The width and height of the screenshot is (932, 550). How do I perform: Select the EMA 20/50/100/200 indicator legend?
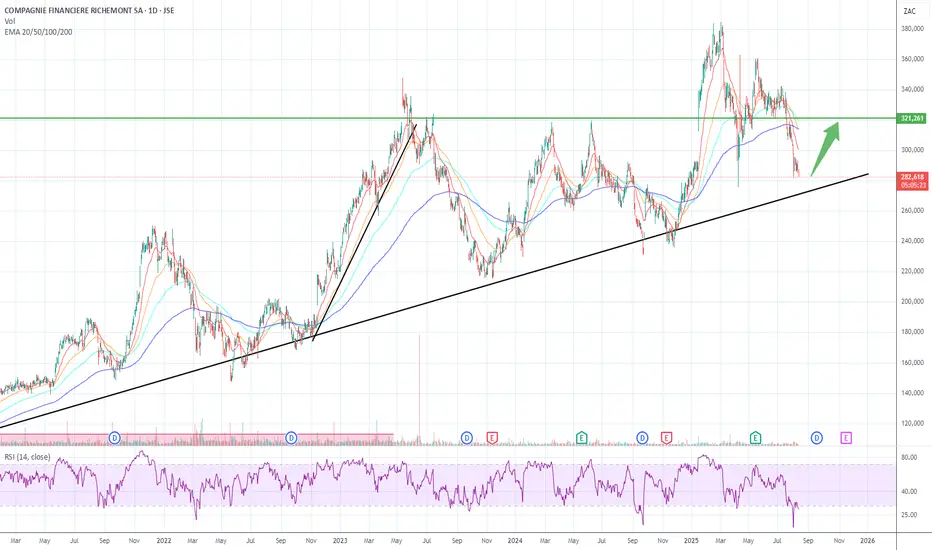[39, 32]
